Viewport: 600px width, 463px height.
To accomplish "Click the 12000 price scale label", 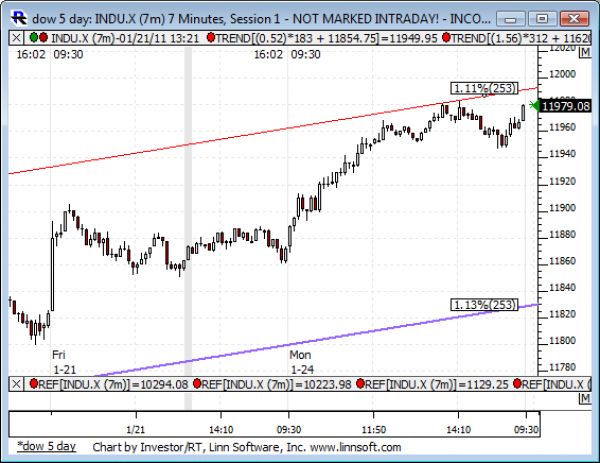I will 562,74.
